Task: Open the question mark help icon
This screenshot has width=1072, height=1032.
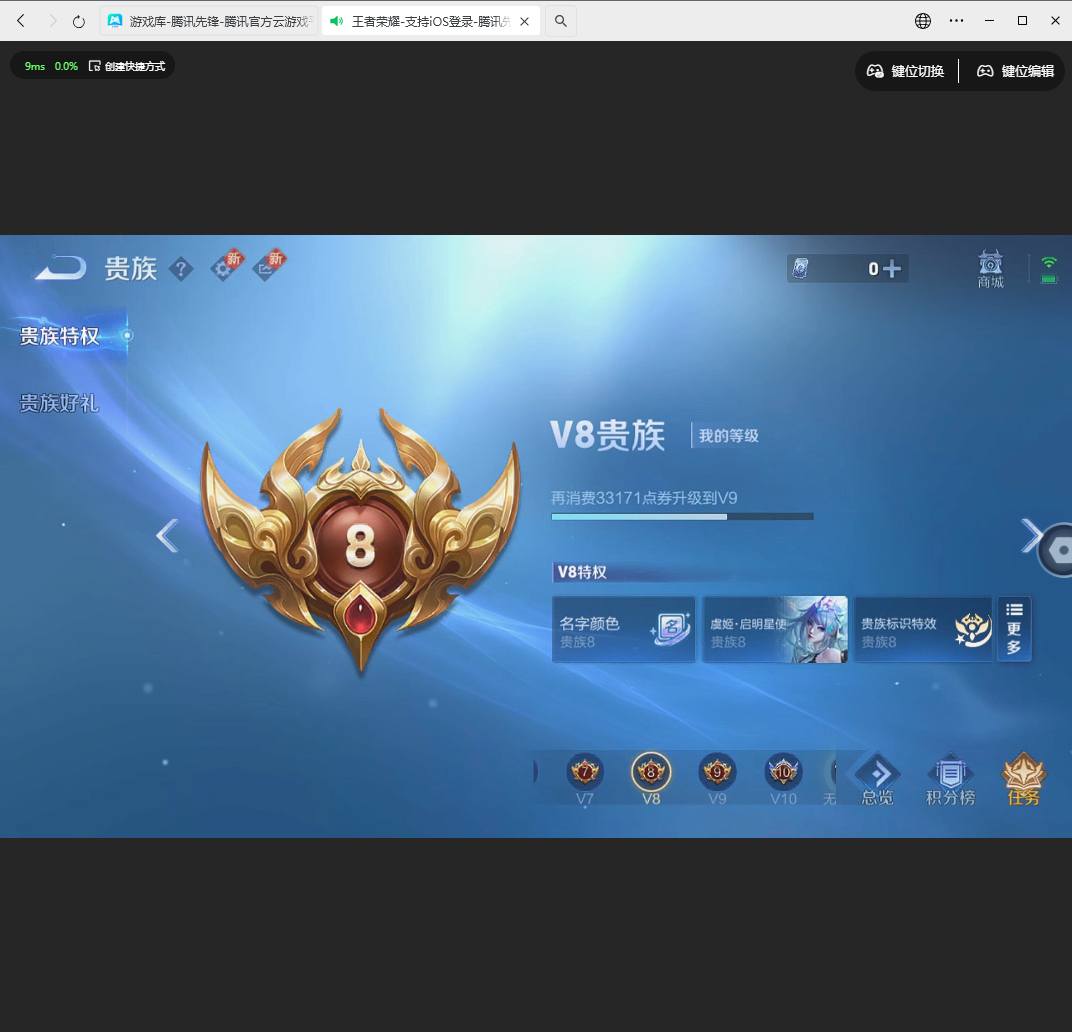Action: point(180,268)
